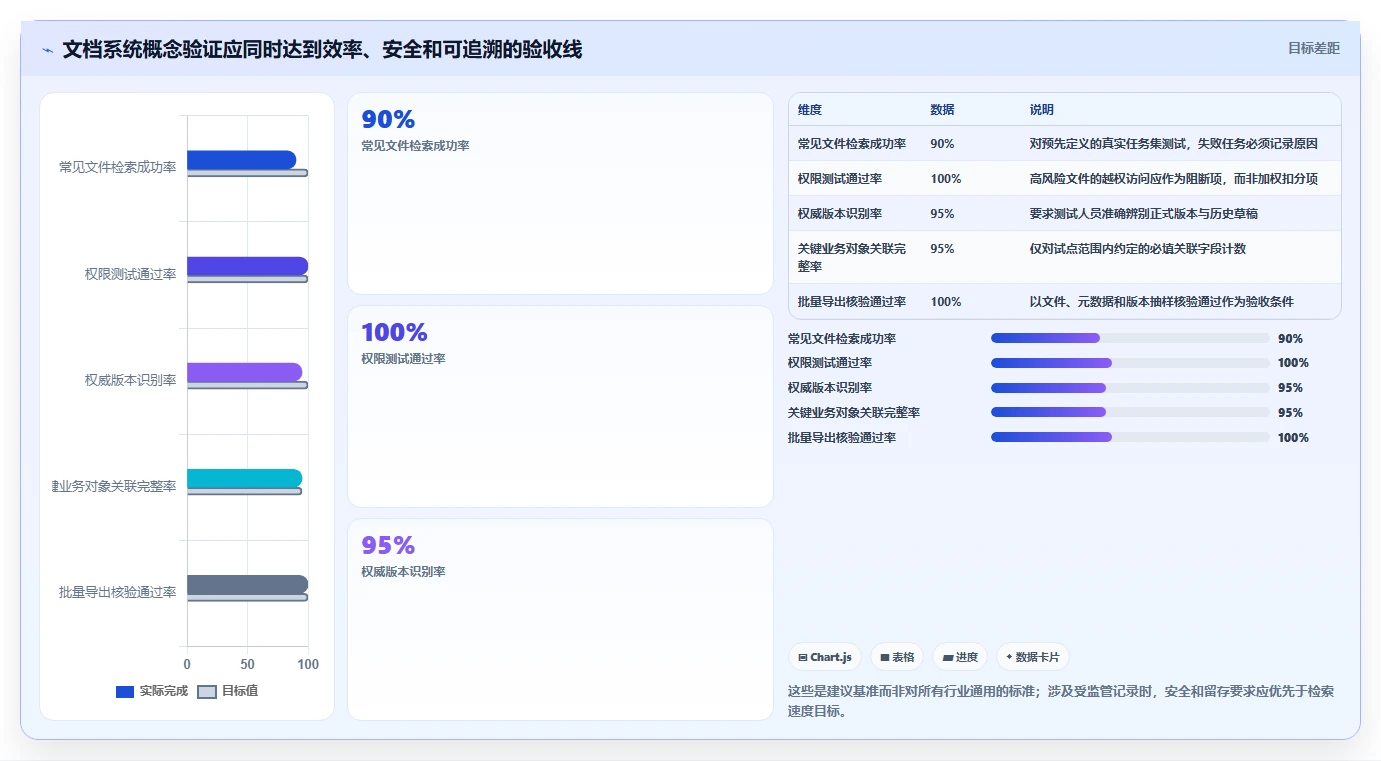Click the lightning icon beside the slide title
Image resolution: width=1381 pixels, height=761 pixels.
coord(47,50)
